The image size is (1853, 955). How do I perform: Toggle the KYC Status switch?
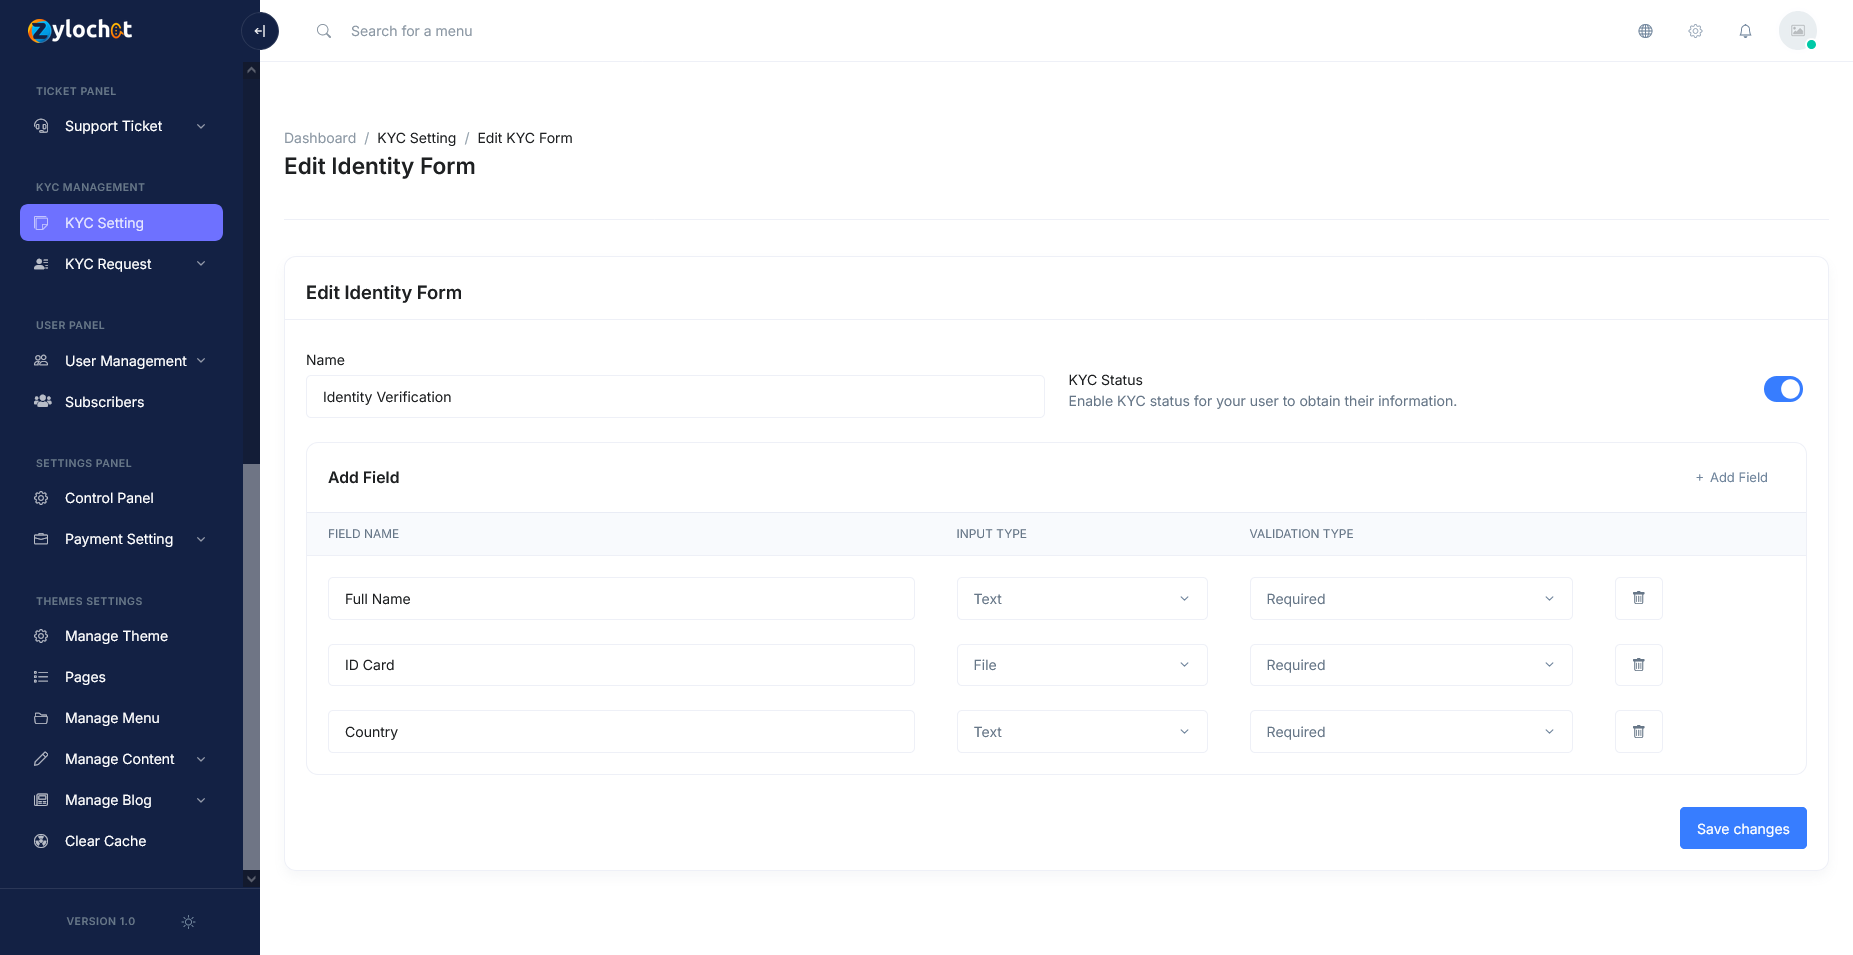1783,389
